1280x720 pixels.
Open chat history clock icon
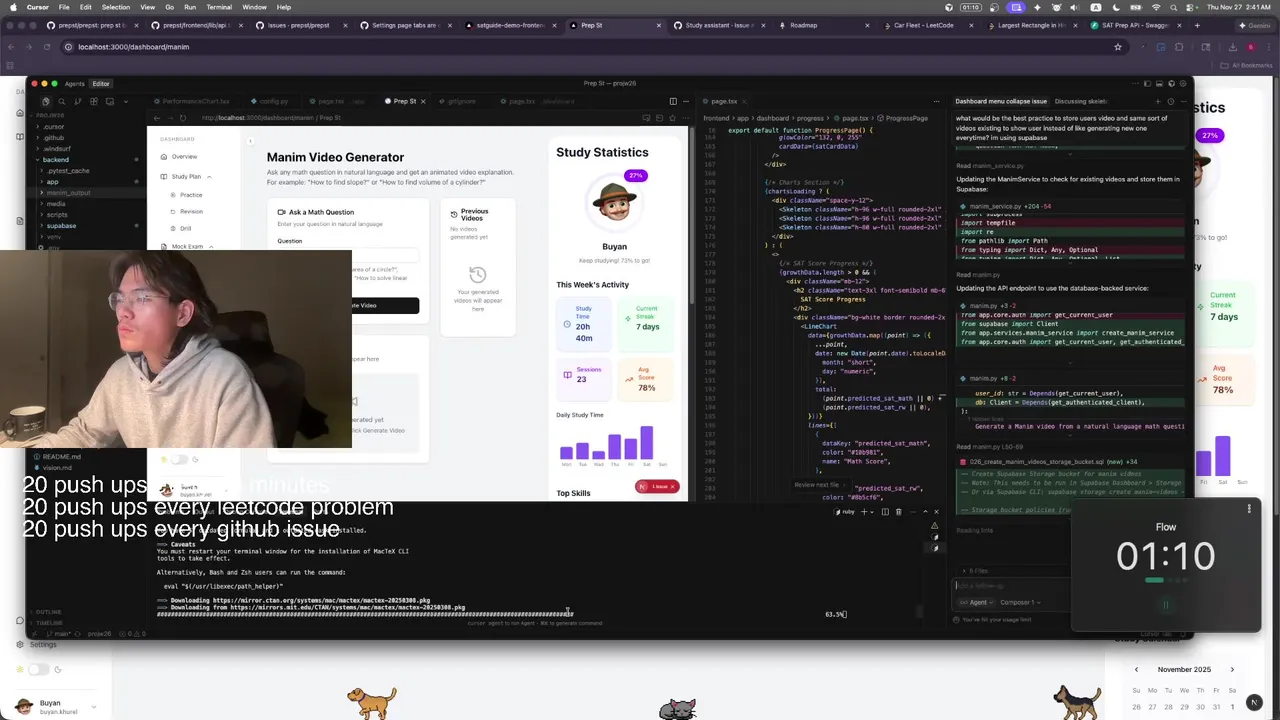tap(1170, 101)
